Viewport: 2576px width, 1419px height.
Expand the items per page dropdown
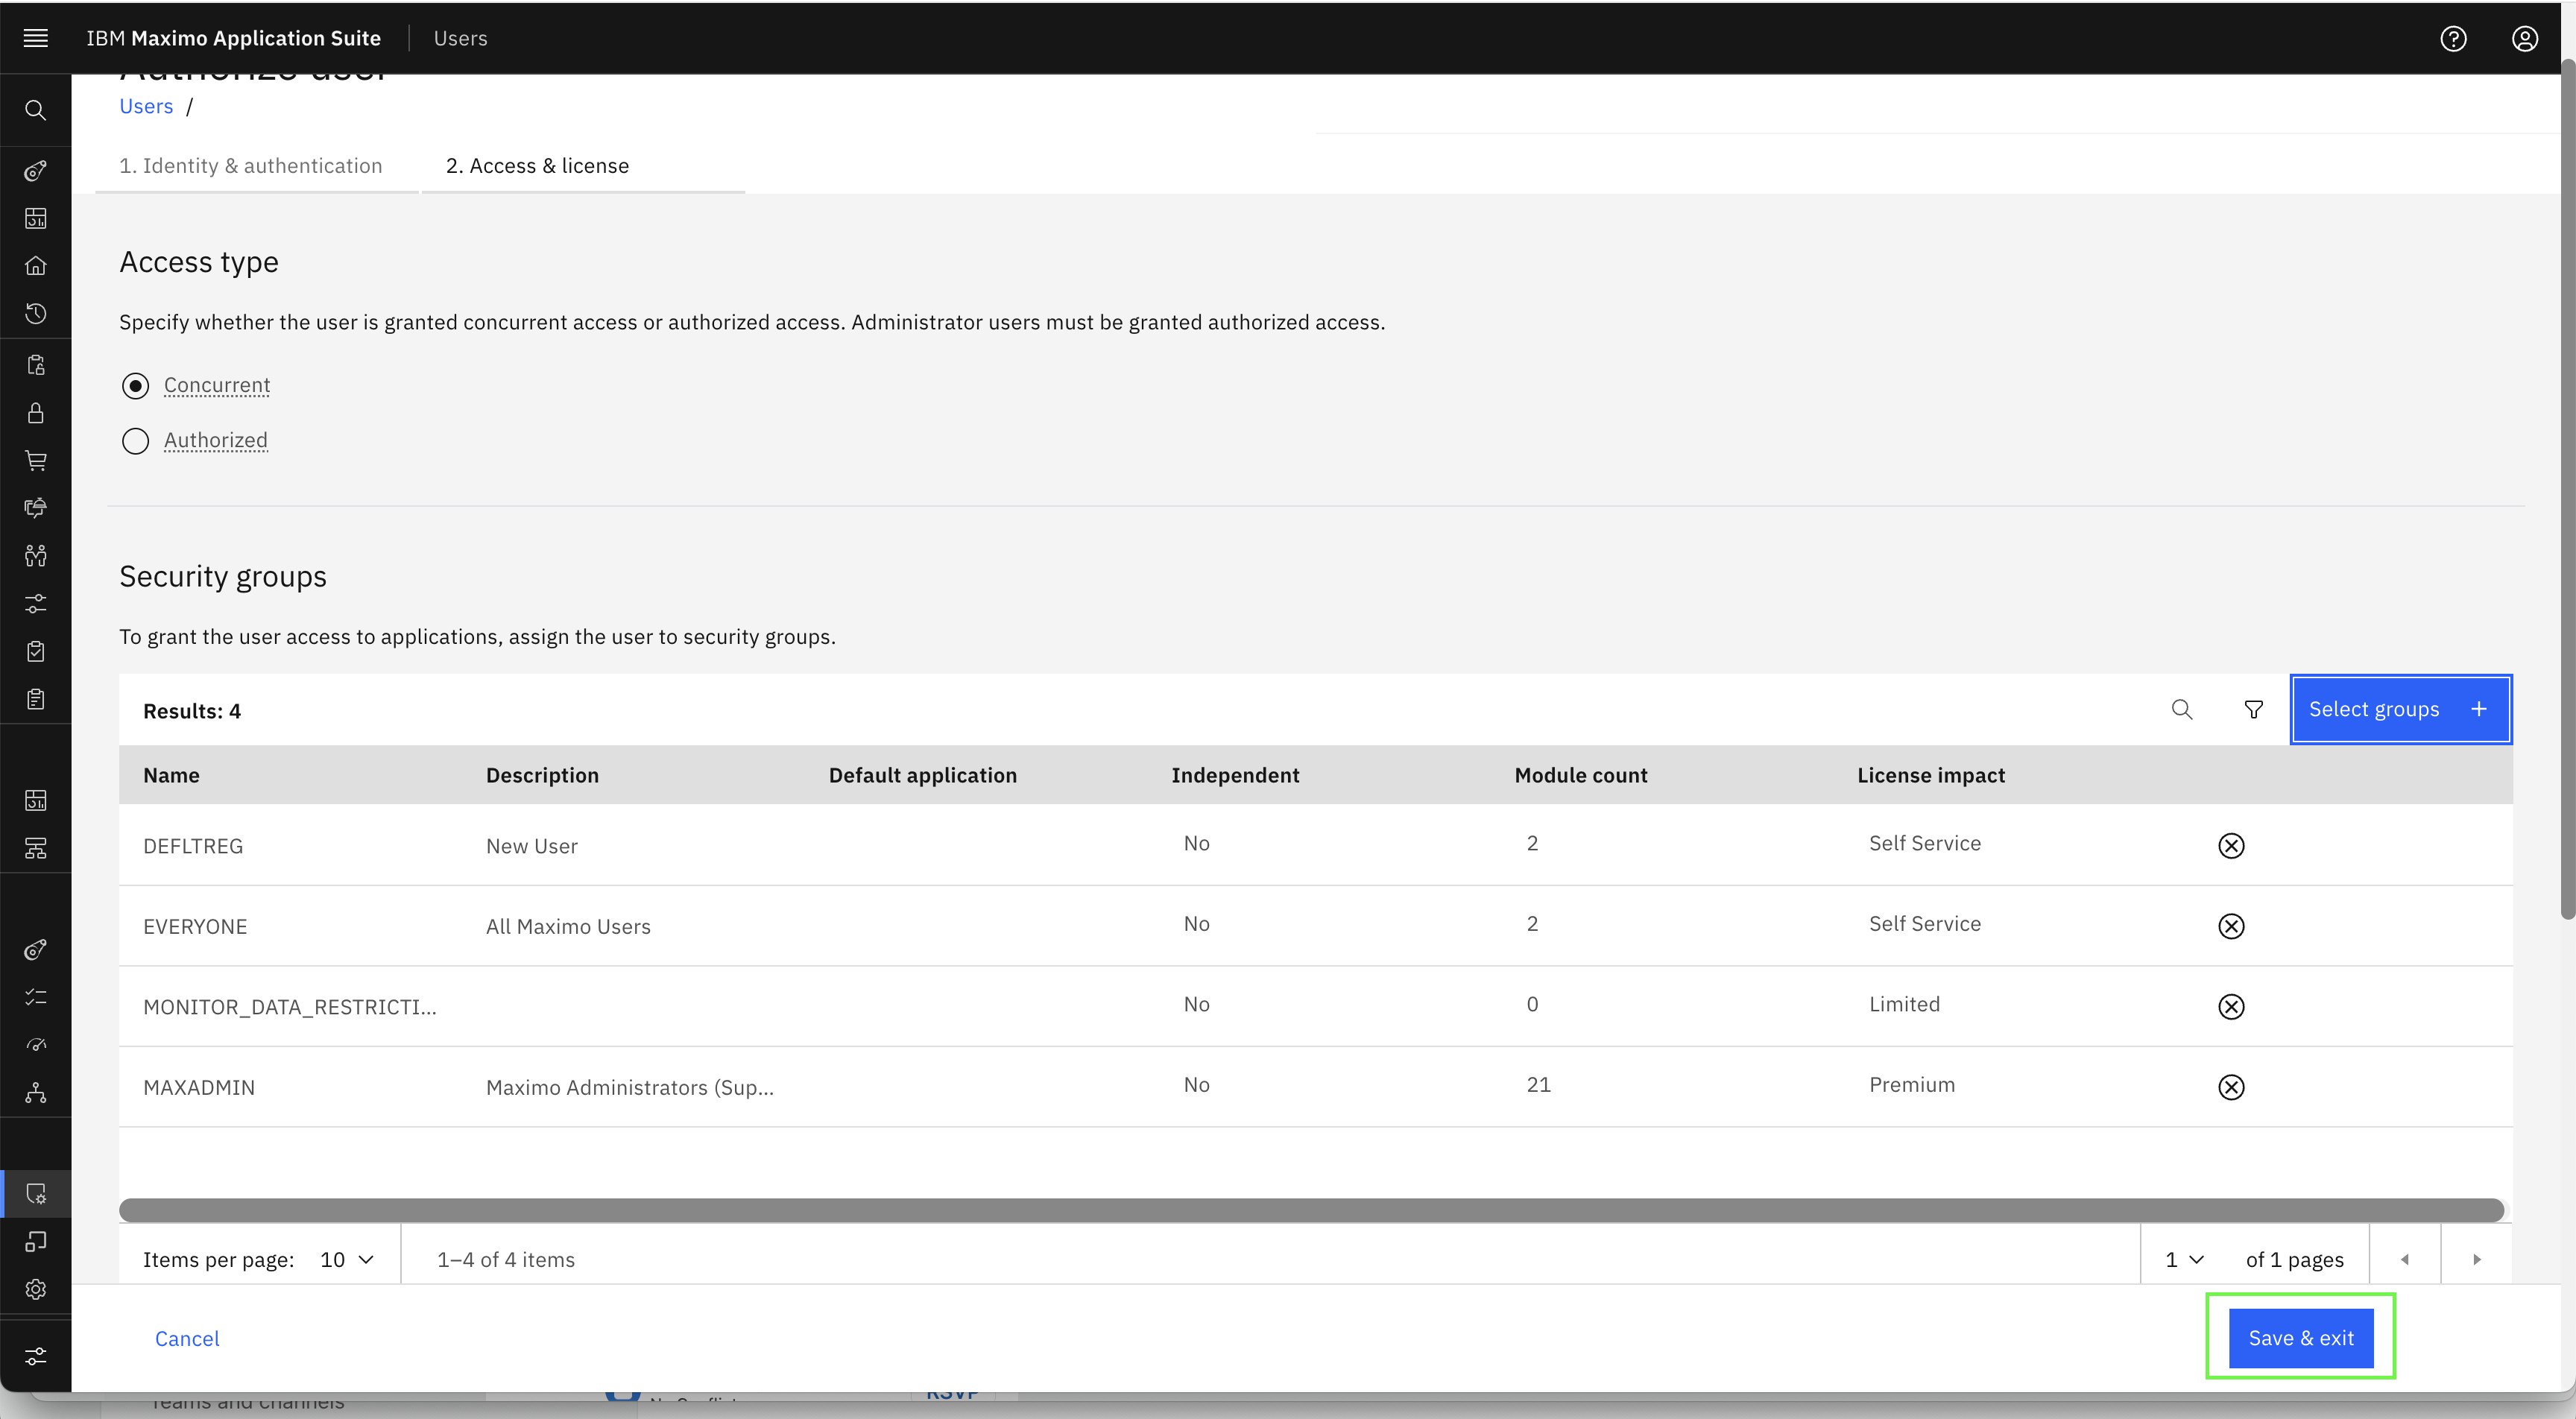(x=347, y=1259)
